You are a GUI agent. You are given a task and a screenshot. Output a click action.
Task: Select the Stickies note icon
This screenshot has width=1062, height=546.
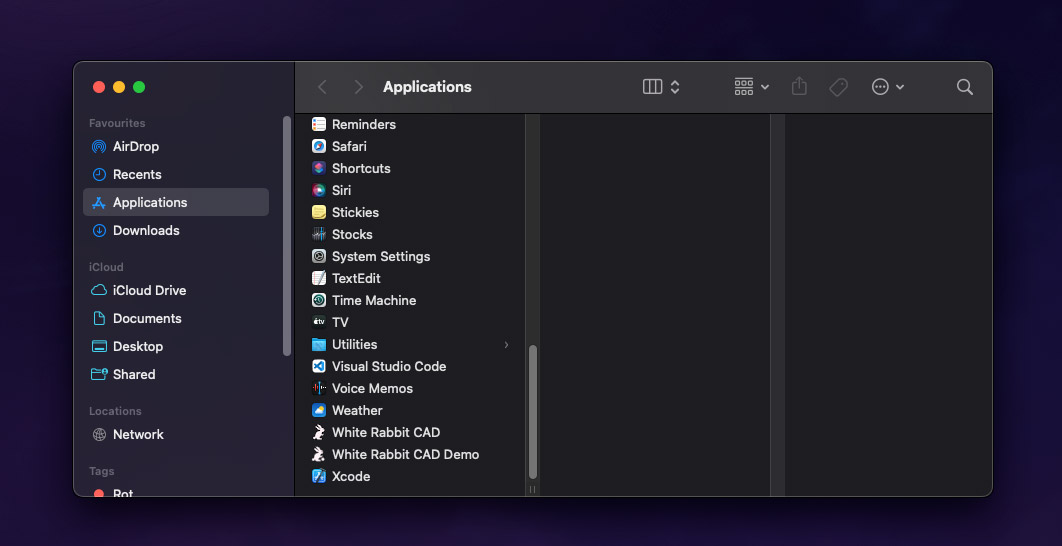click(318, 212)
